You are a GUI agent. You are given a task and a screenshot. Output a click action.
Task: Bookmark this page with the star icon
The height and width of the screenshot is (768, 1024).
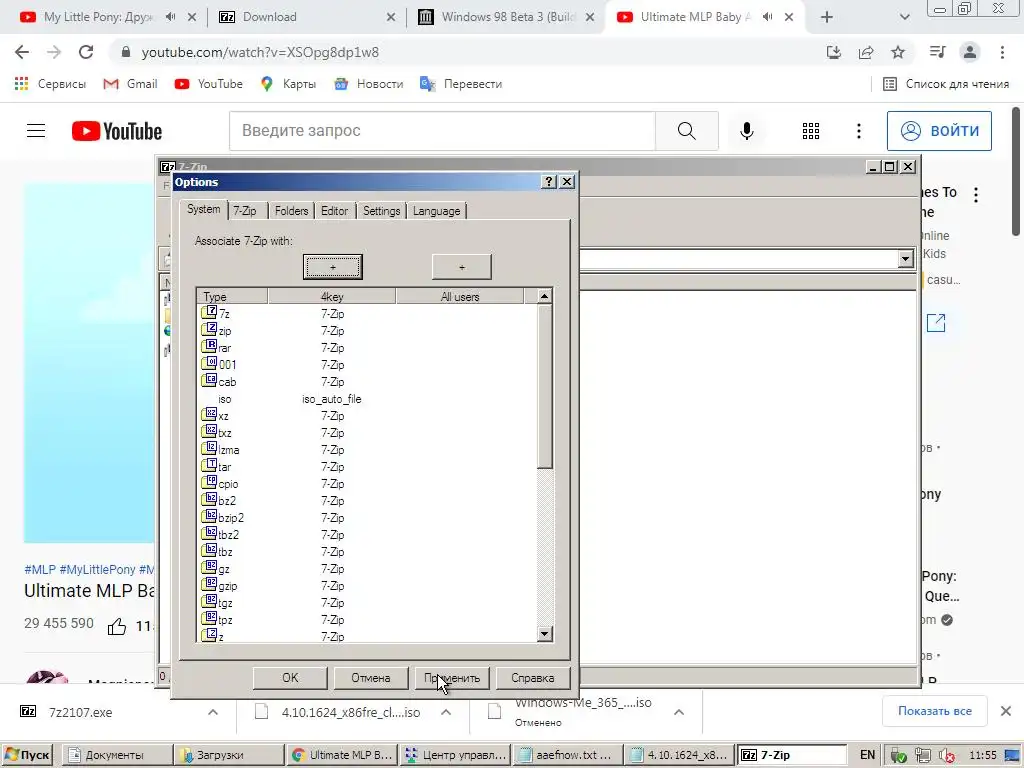898,52
